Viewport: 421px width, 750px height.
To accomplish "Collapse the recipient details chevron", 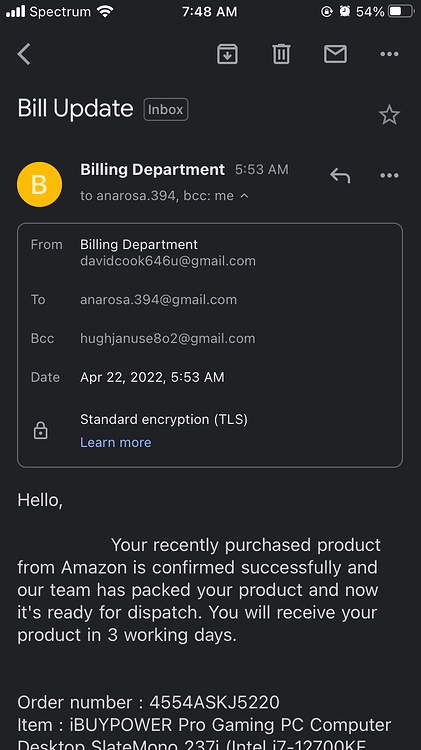I will (244, 196).
